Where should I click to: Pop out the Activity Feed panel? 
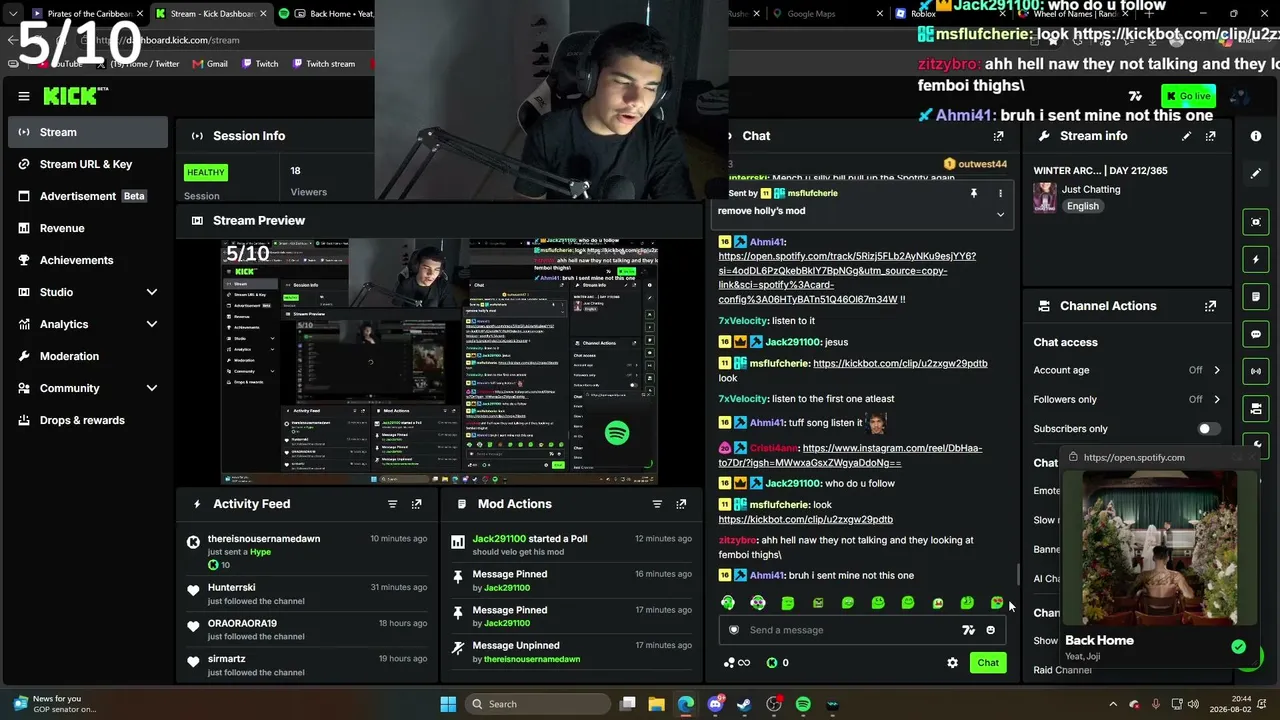pos(417,504)
